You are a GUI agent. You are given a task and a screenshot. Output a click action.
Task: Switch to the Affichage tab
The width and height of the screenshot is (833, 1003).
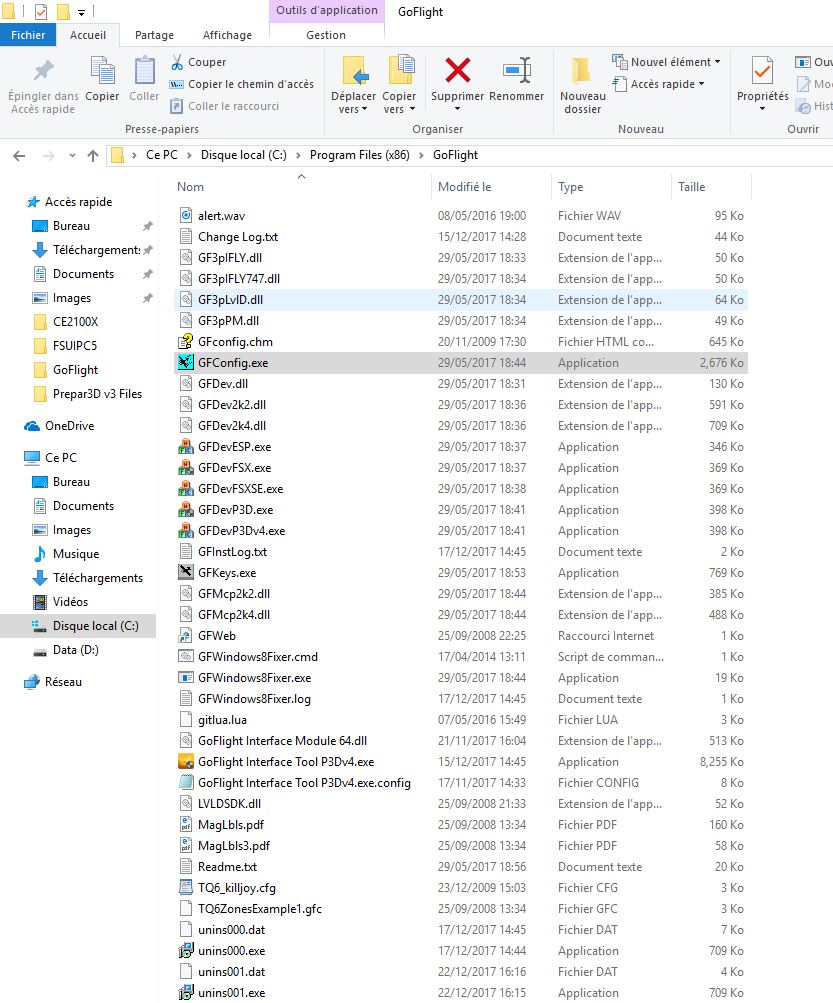[227, 35]
